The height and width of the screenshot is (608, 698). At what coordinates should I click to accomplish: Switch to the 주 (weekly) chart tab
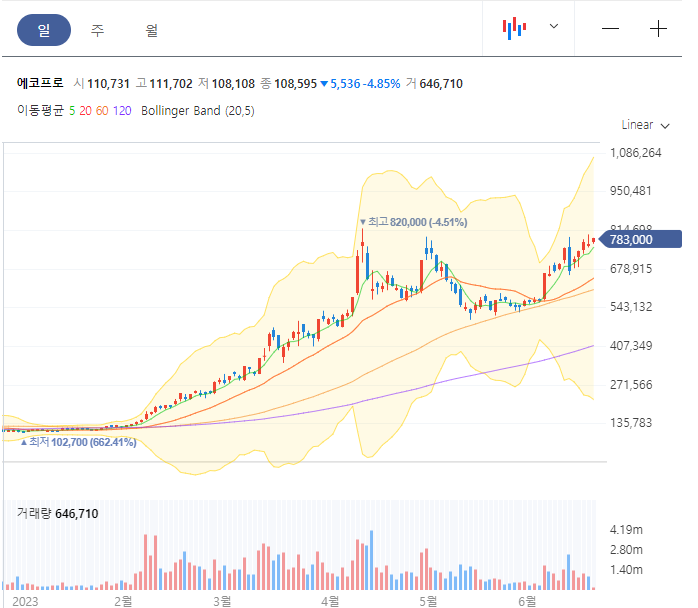(97, 30)
